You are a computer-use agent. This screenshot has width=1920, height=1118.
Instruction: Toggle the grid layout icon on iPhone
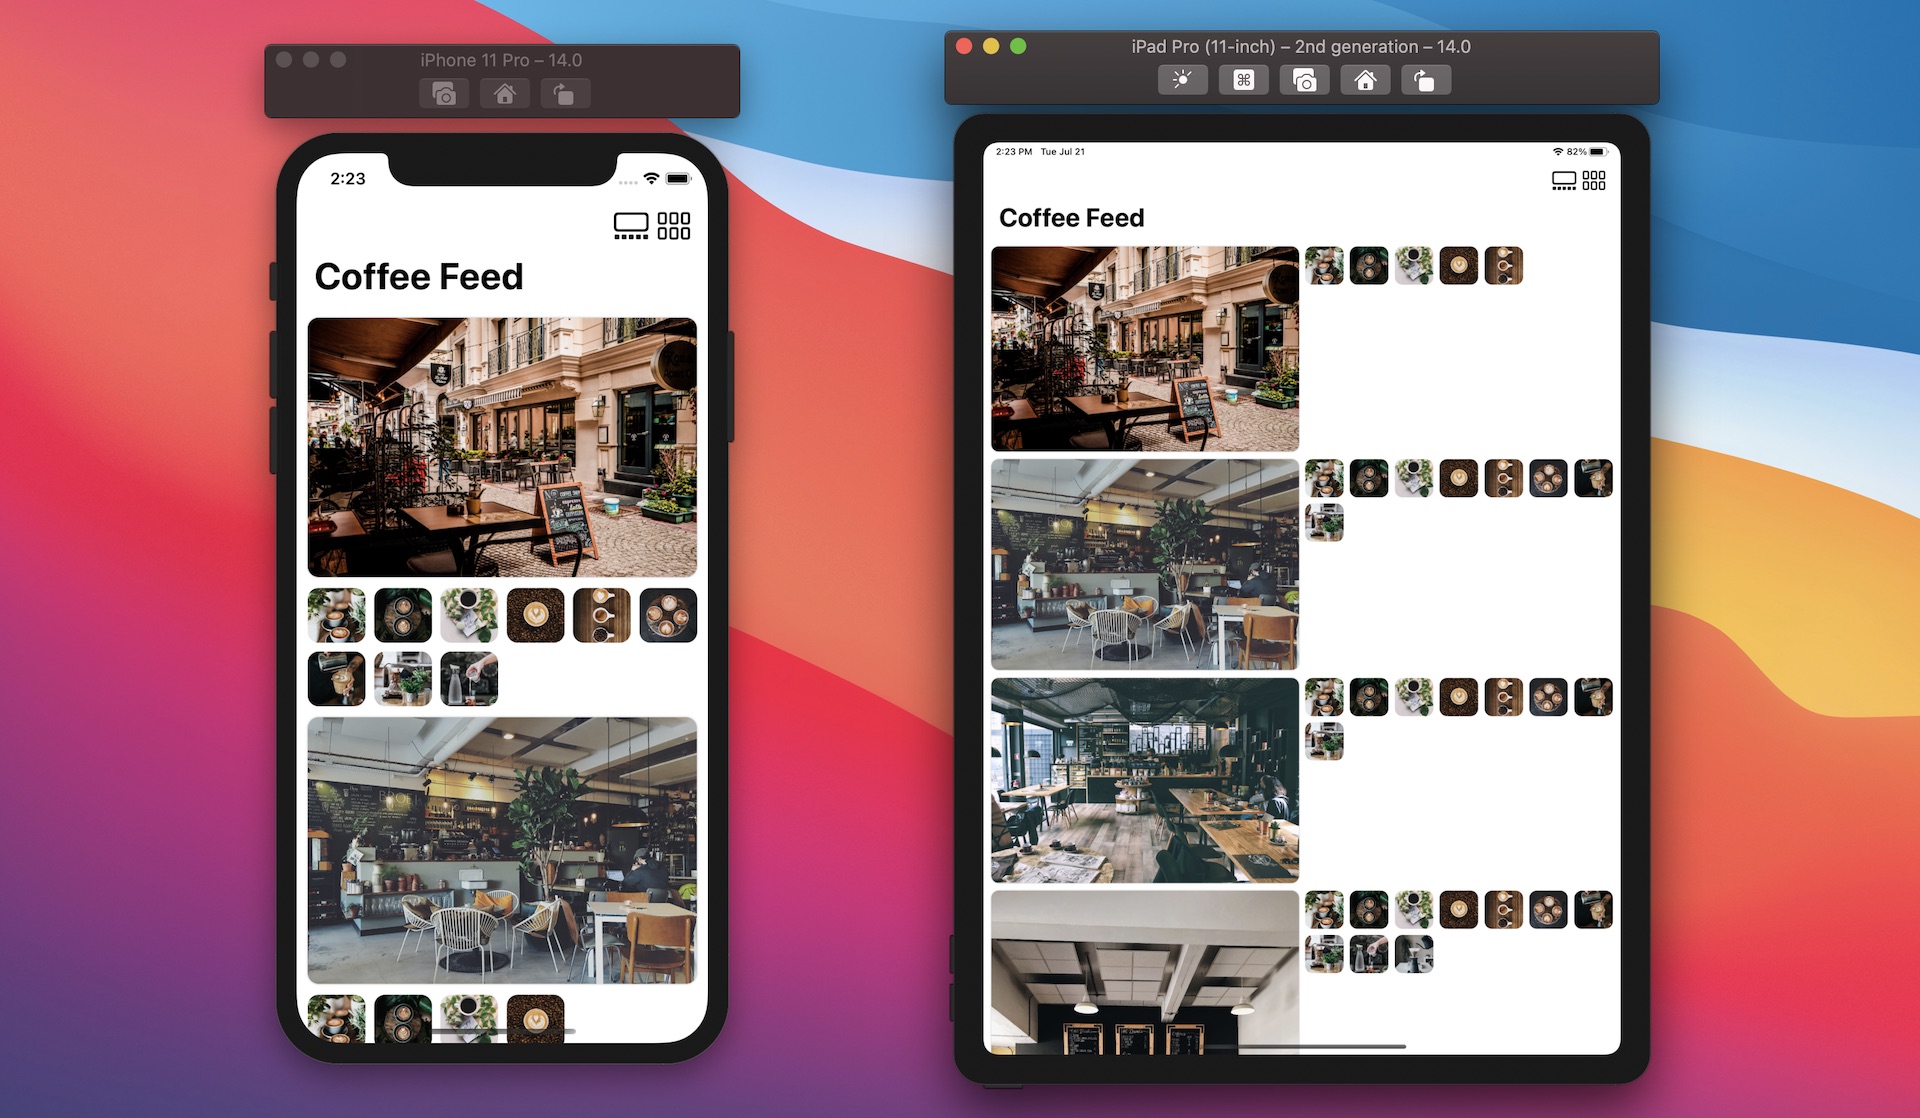(673, 224)
